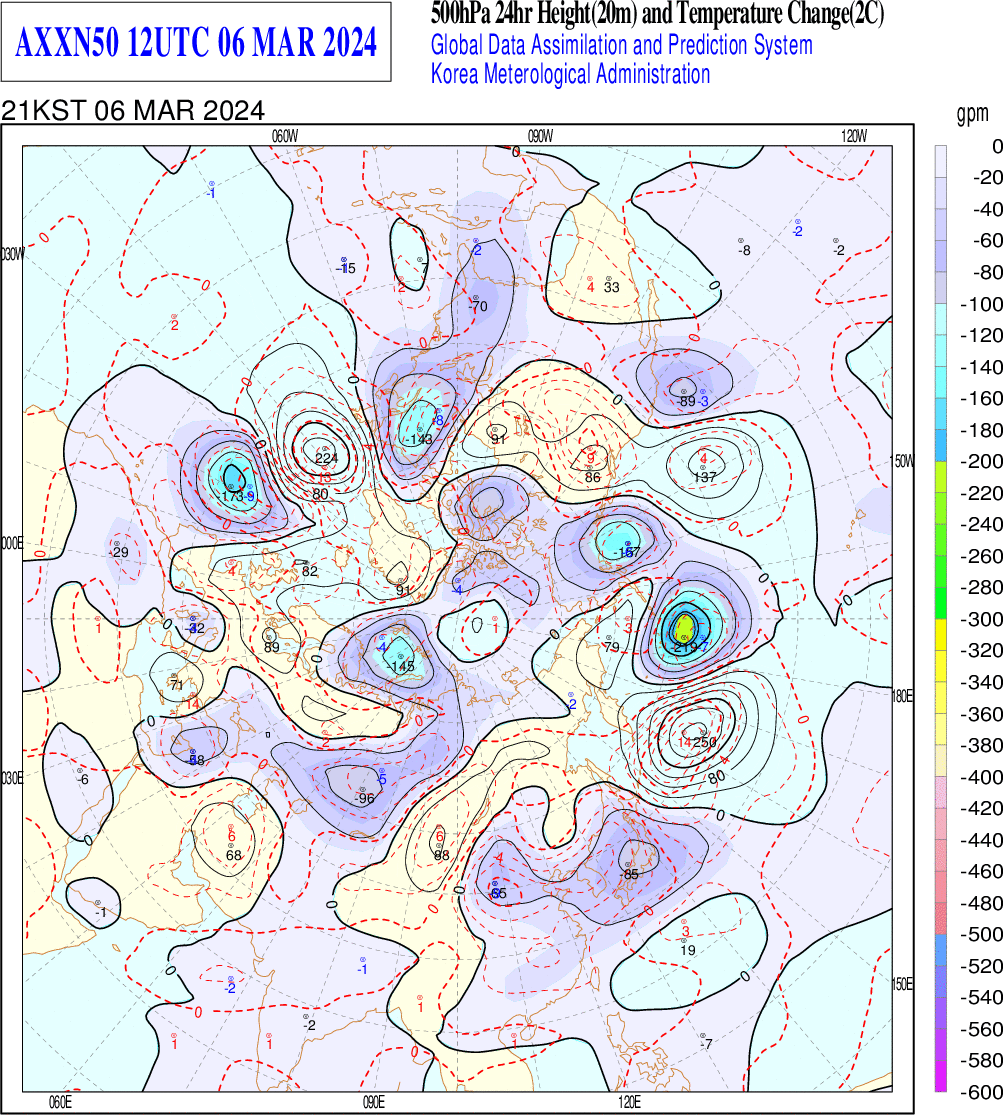This screenshot has height=1115, width=1003.
Task: Click the height change value "82"
Action: click(309, 571)
